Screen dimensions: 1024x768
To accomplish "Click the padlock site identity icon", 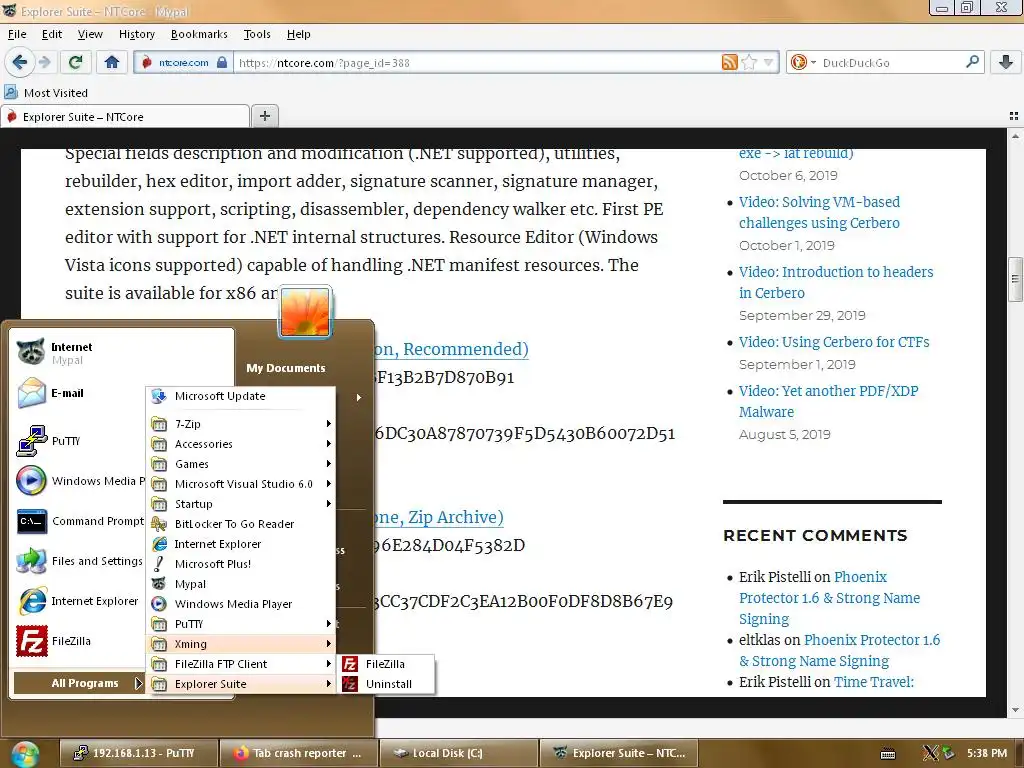I will pyautogui.click(x=222, y=63).
